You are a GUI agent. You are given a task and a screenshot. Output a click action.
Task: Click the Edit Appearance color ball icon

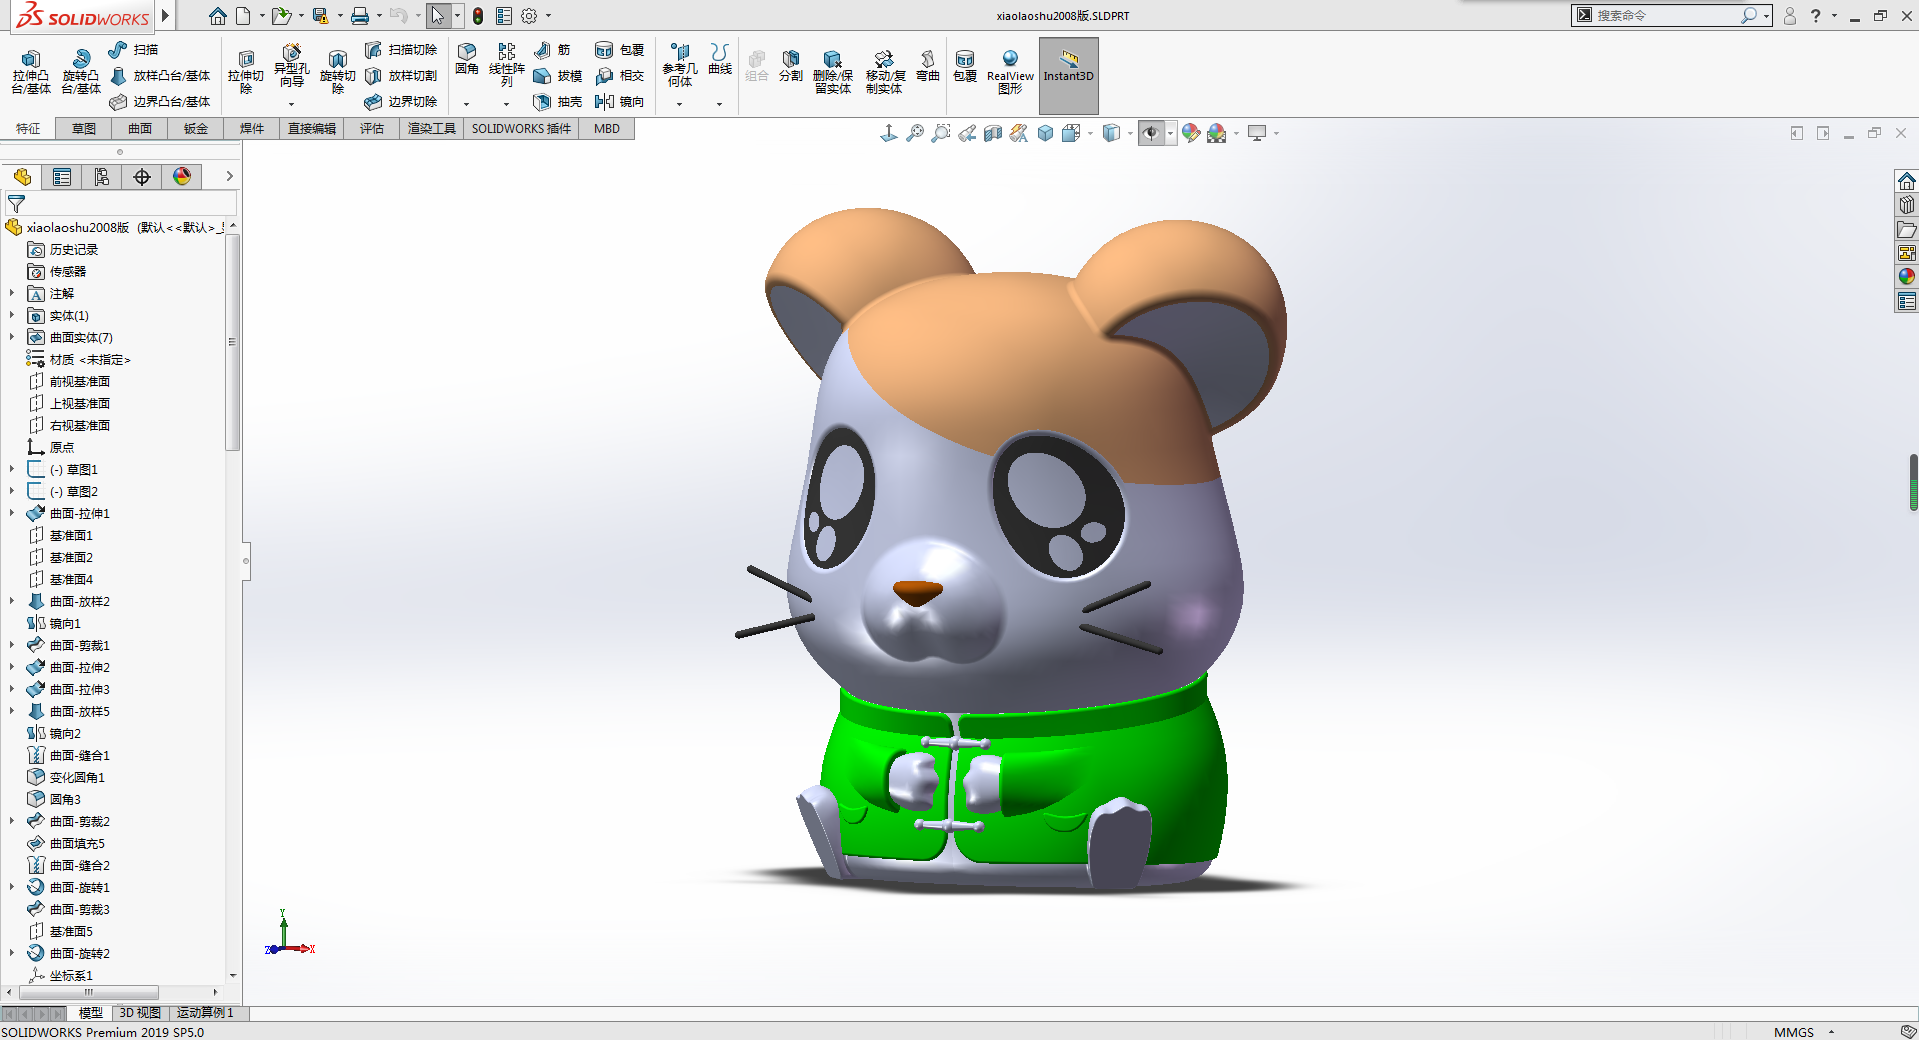[1190, 133]
